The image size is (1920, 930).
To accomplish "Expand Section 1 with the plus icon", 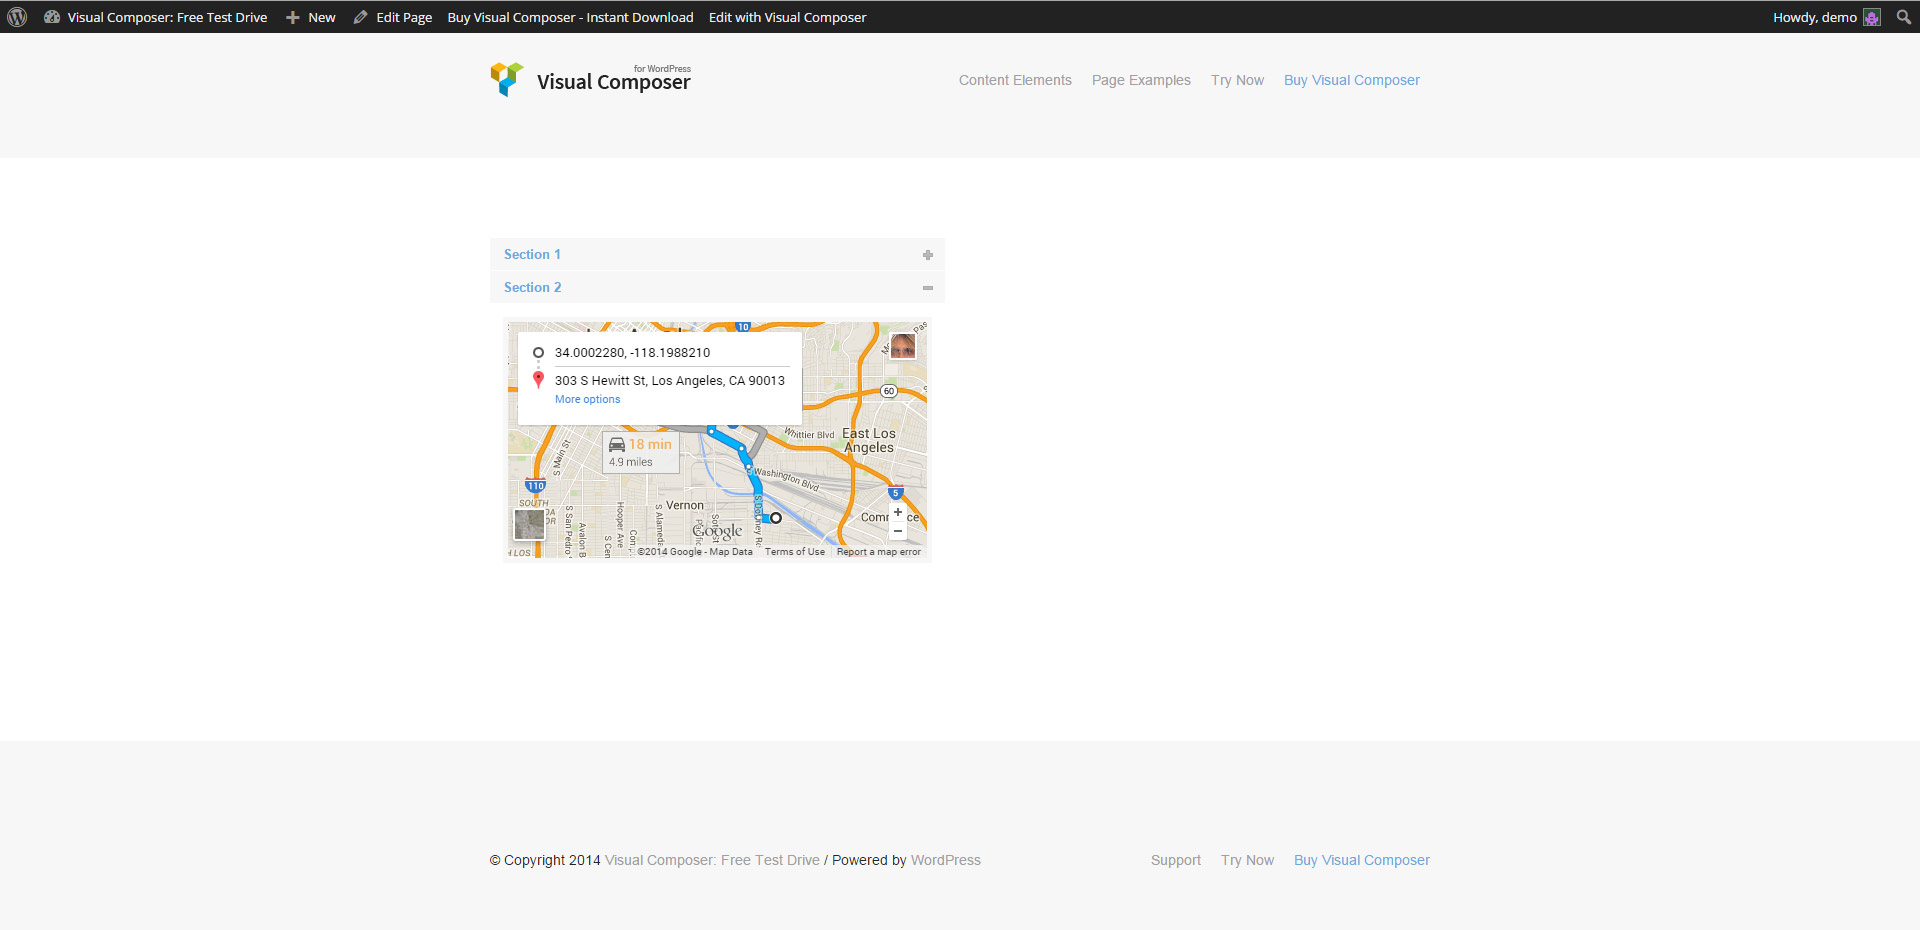I will coord(928,255).
